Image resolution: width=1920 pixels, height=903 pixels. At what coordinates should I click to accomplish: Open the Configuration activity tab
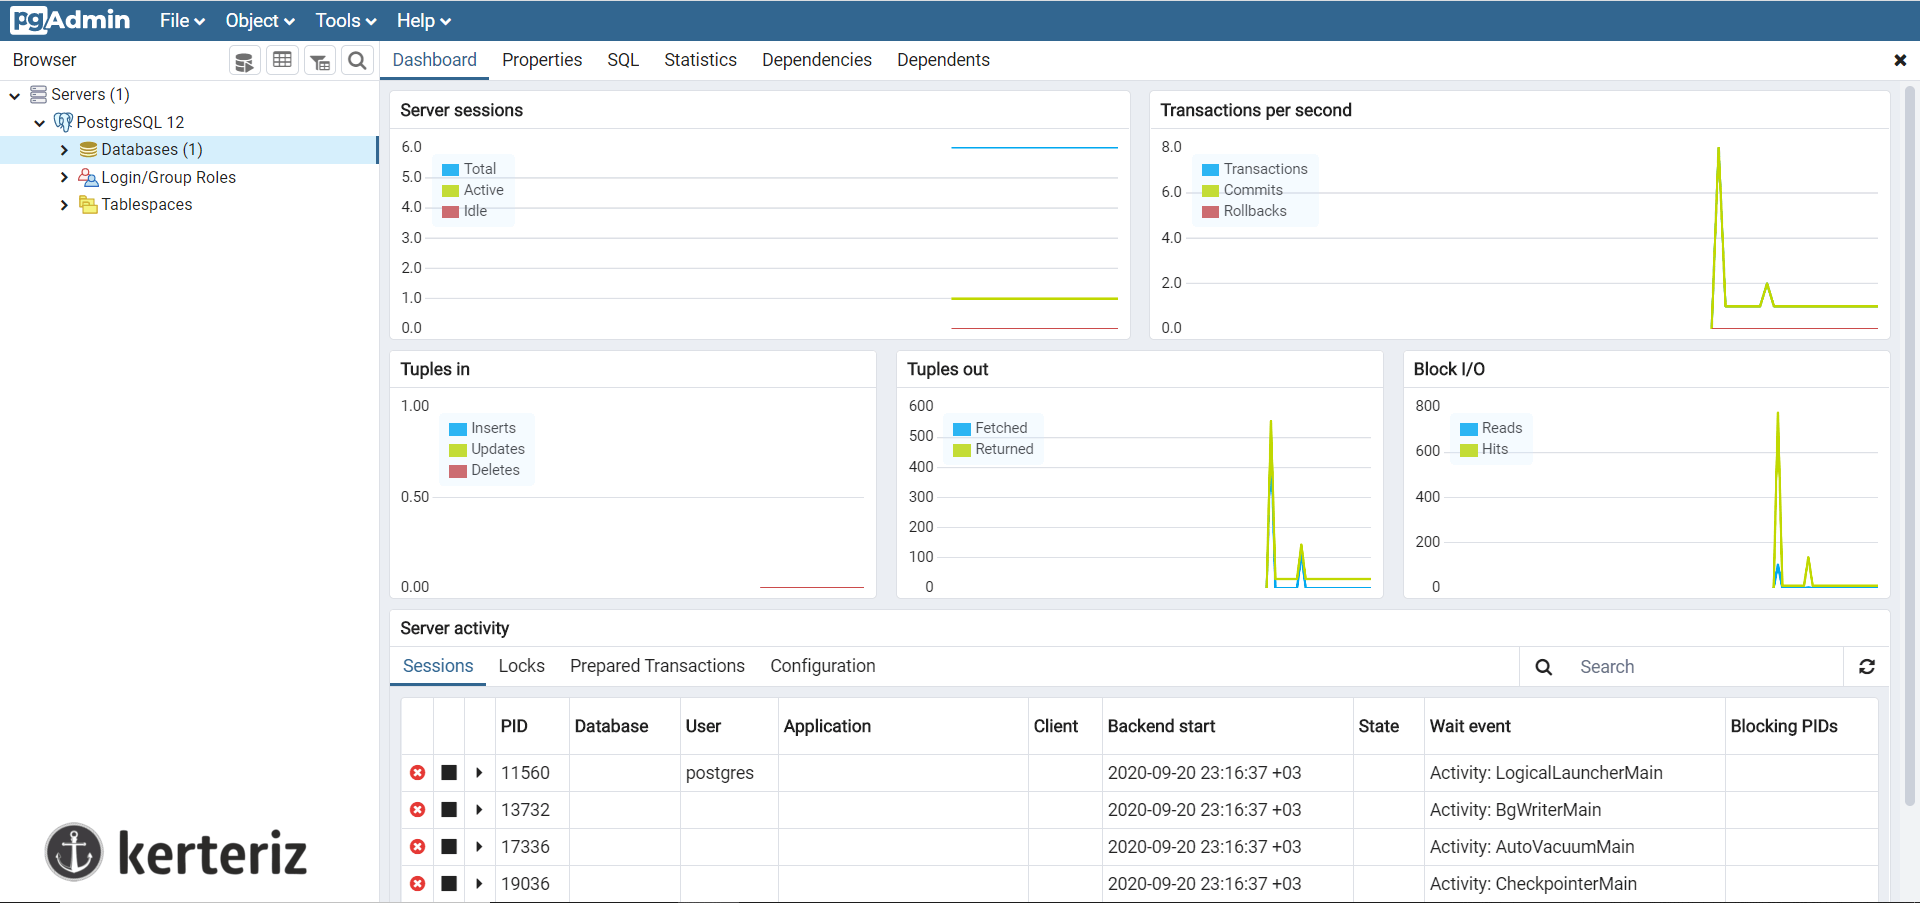click(x=823, y=666)
